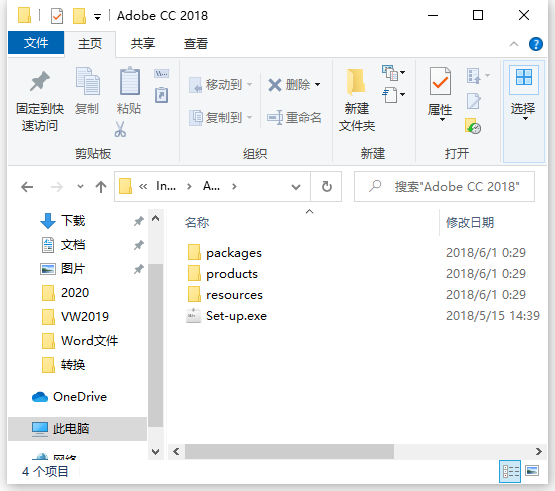Viewport: 555px width, 491px height.
Task: Switch to large icons view mode
Action: tap(532, 471)
